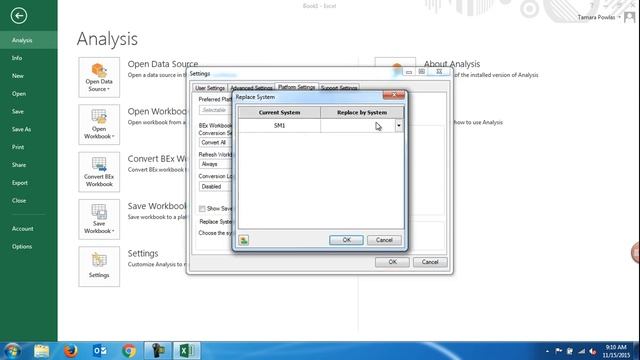Open the Always refresh dropdown
640x360 pixels.
(x=216, y=164)
